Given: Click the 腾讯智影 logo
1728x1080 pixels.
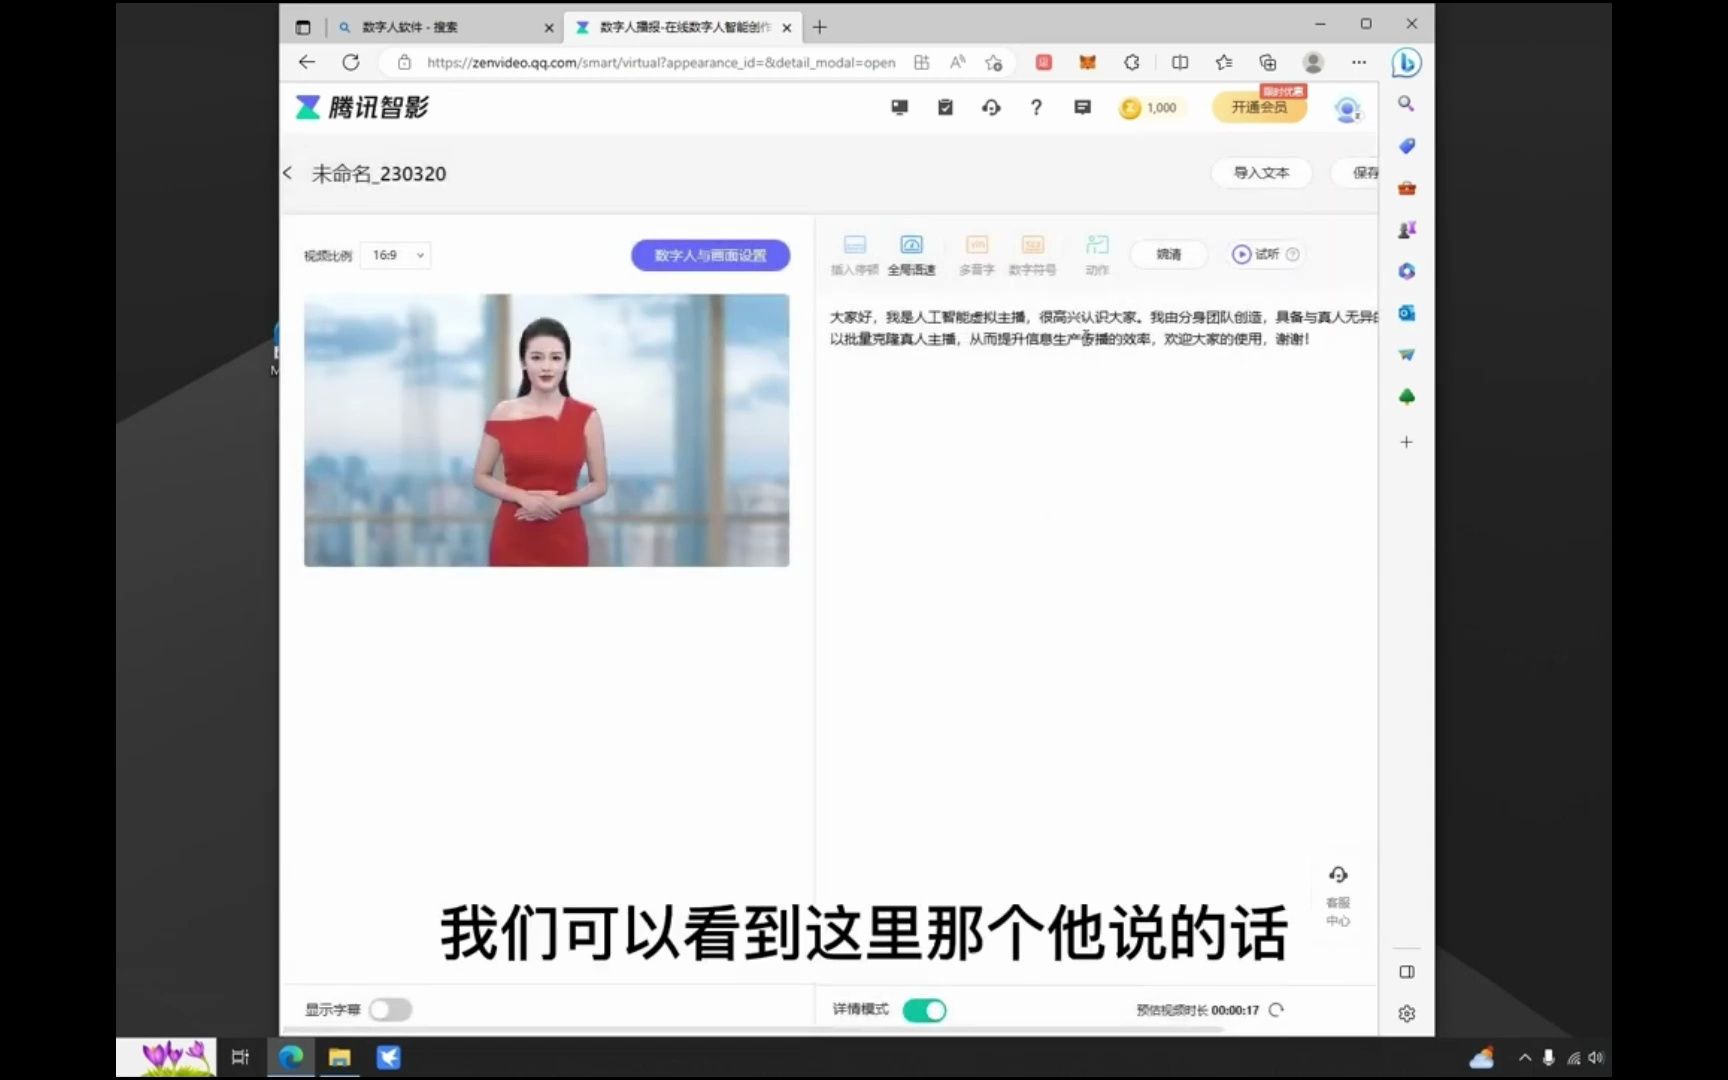Looking at the screenshot, I should [362, 107].
